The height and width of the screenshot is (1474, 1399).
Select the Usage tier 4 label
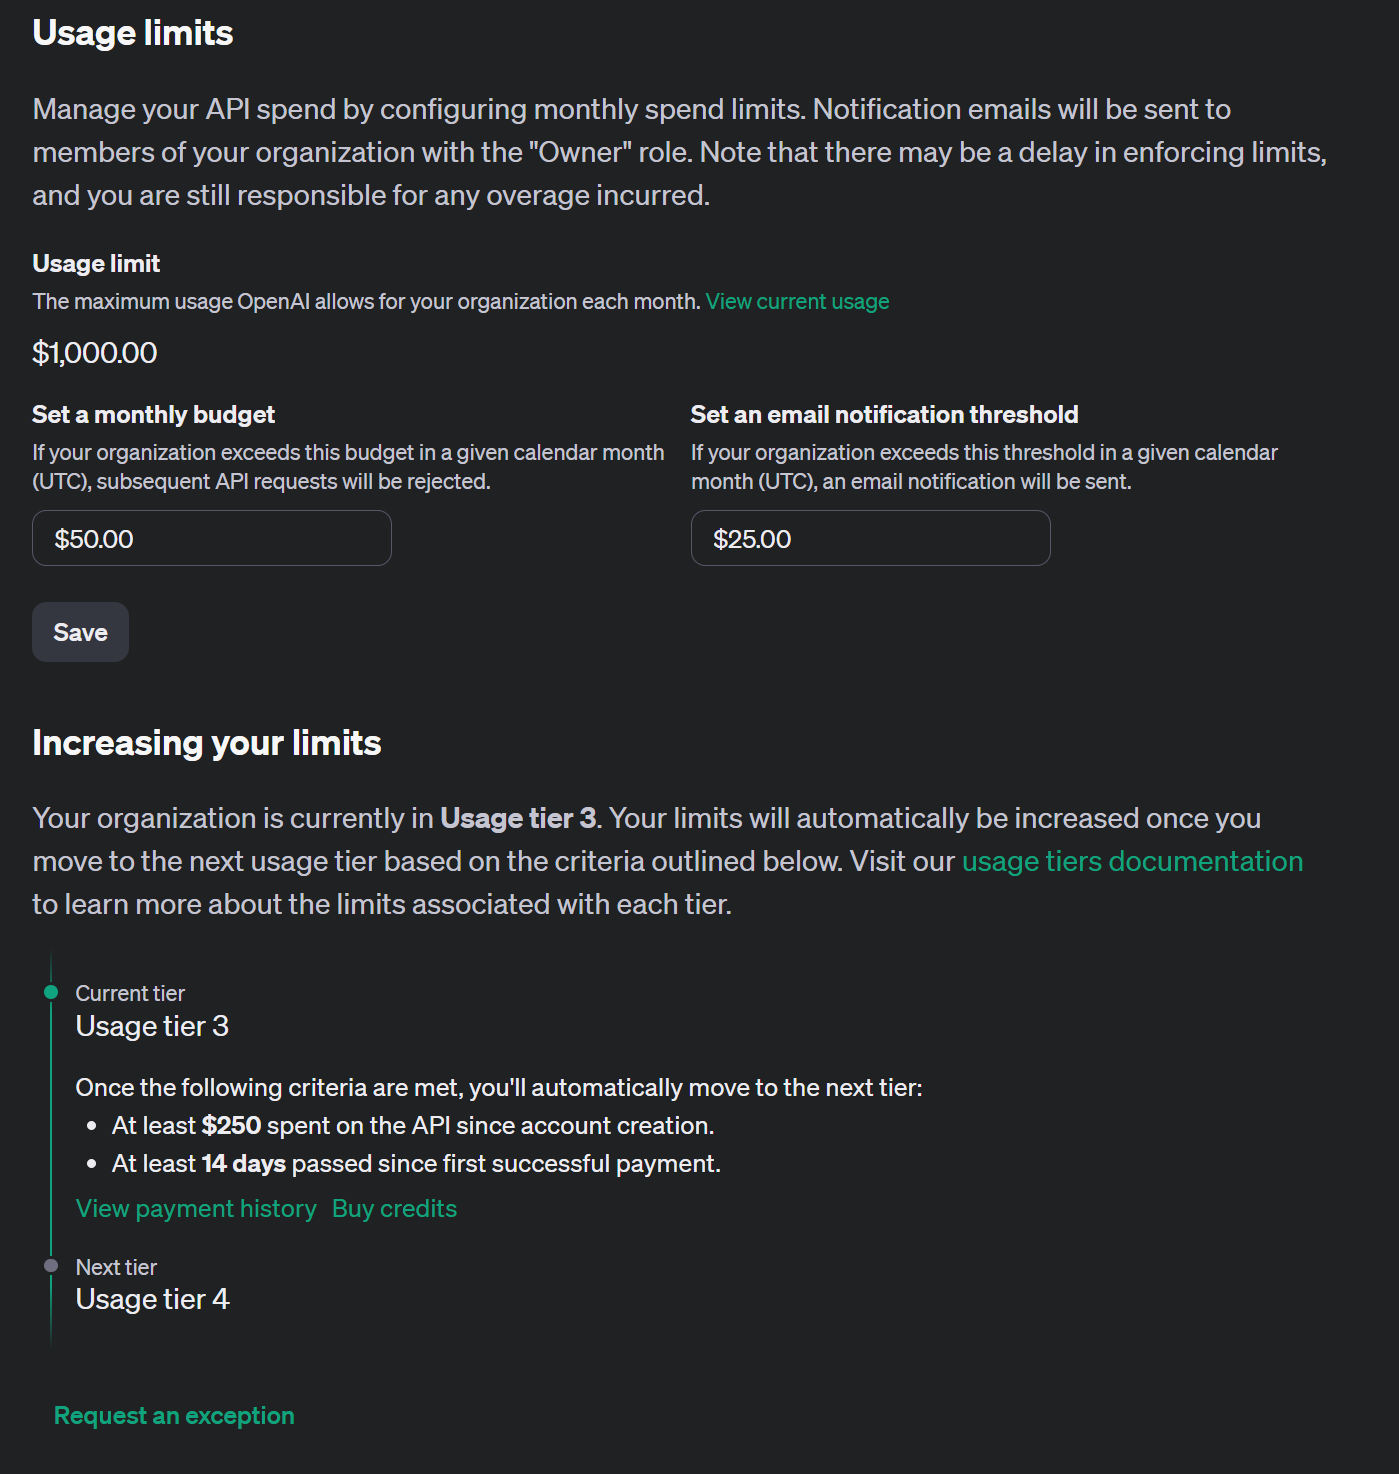(x=152, y=1299)
